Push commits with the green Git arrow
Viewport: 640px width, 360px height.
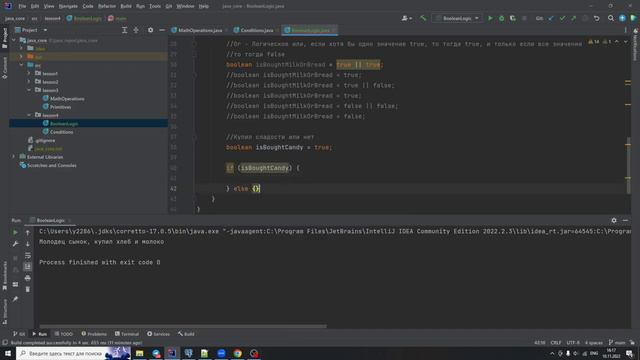tap(573, 18)
